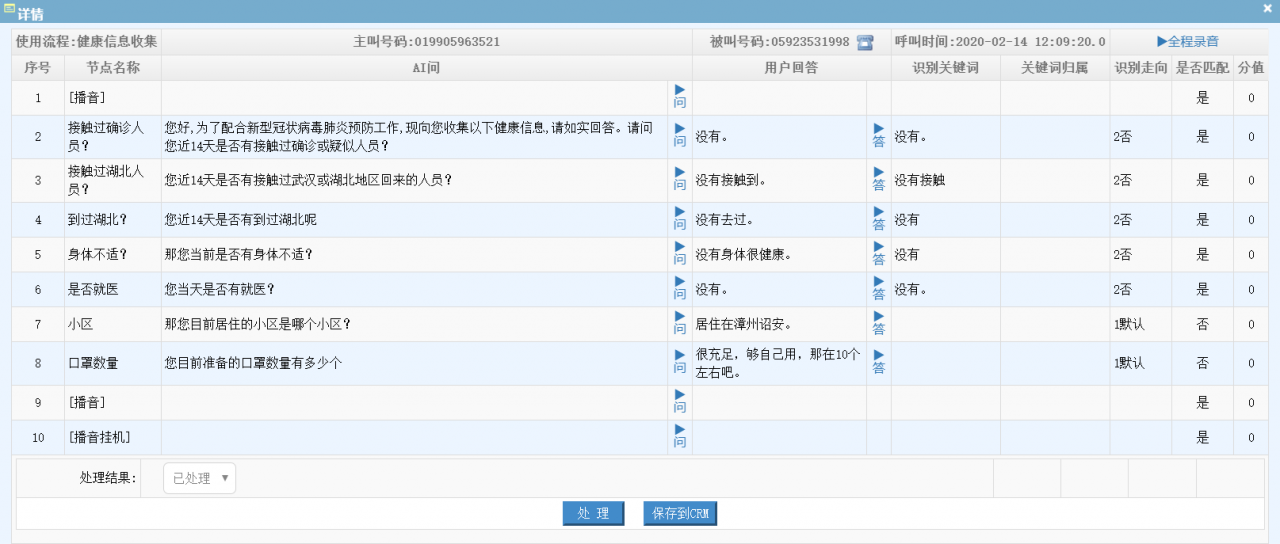Play user answer audio for 身体不适 row
The height and width of the screenshot is (544, 1280).
pos(879,254)
